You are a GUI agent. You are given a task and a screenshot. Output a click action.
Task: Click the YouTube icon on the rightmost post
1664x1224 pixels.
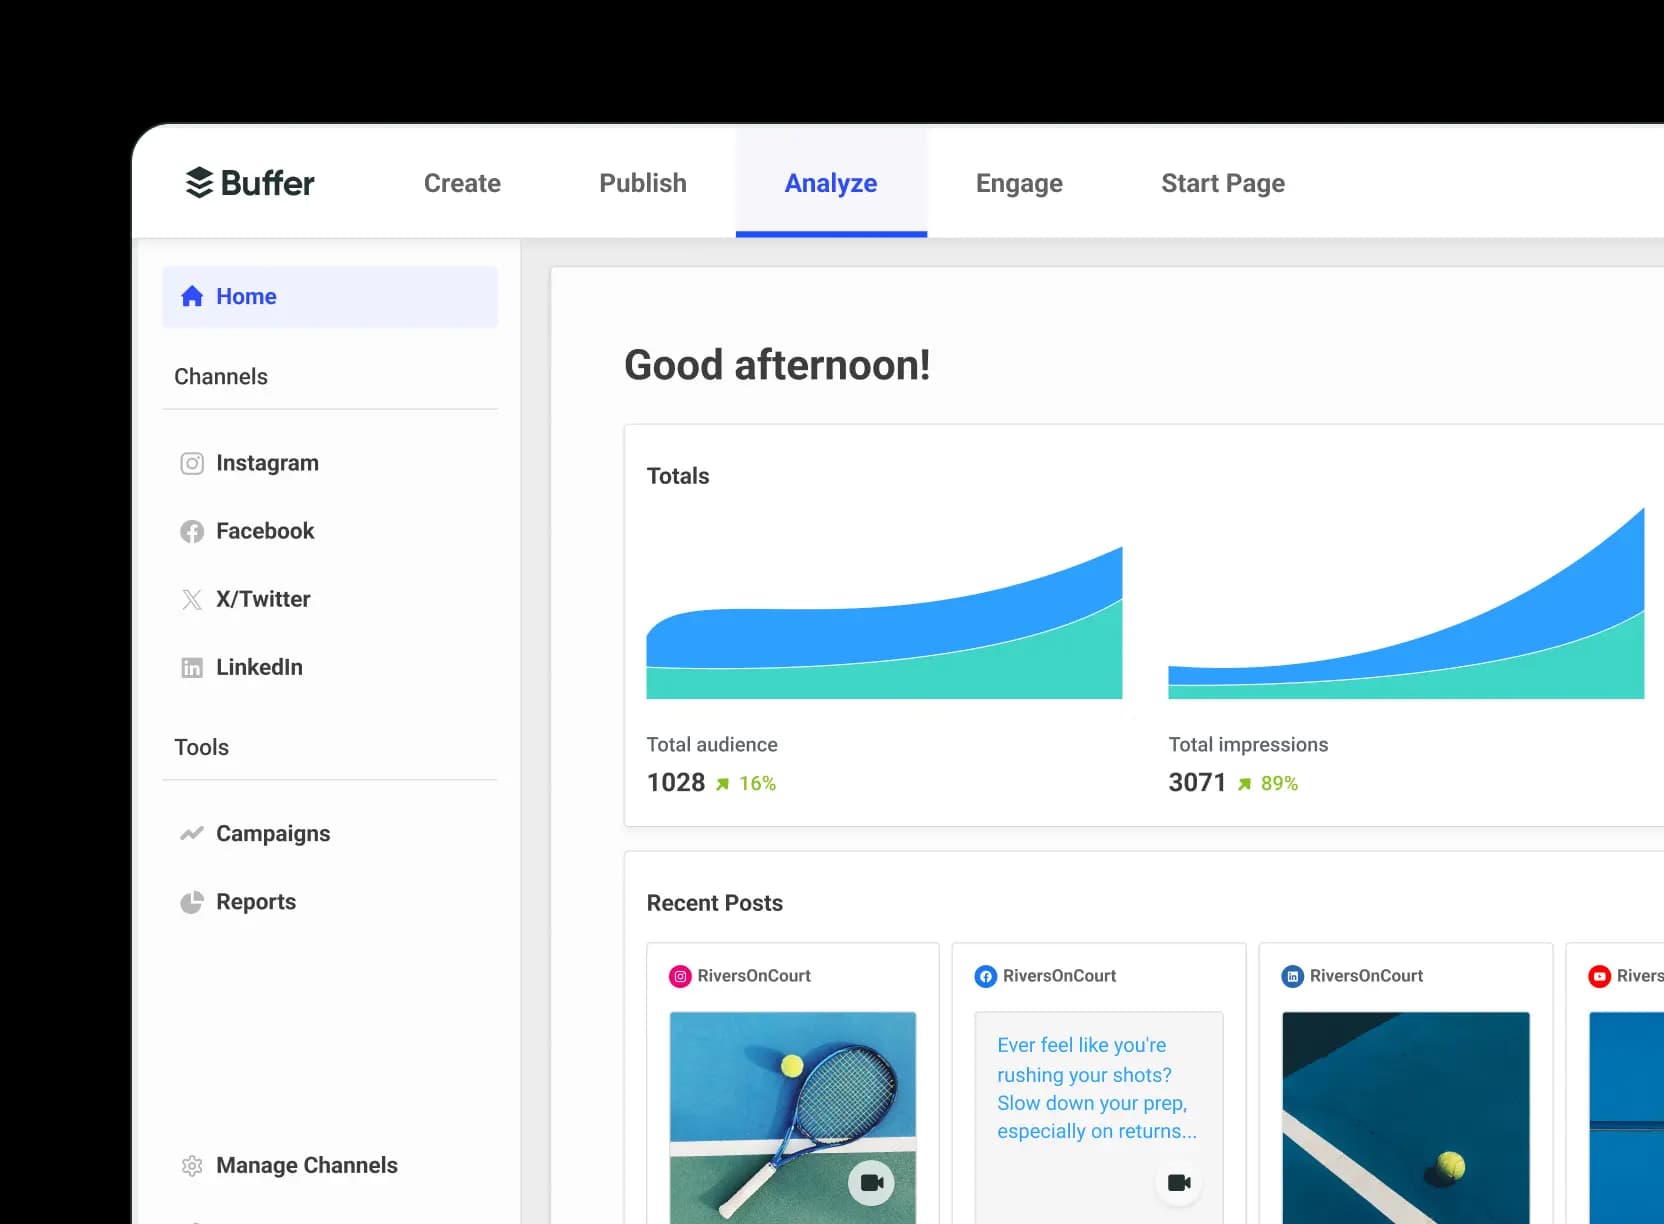pyautogui.click(x=1599, y=976)
